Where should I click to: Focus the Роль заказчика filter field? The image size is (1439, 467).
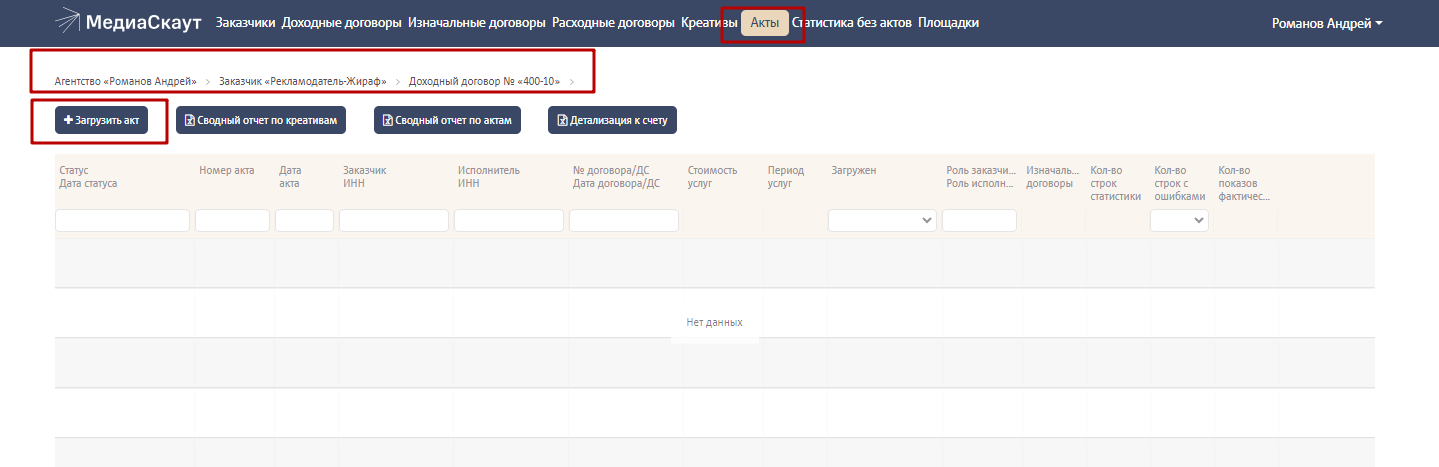click(x=979, y=220)
